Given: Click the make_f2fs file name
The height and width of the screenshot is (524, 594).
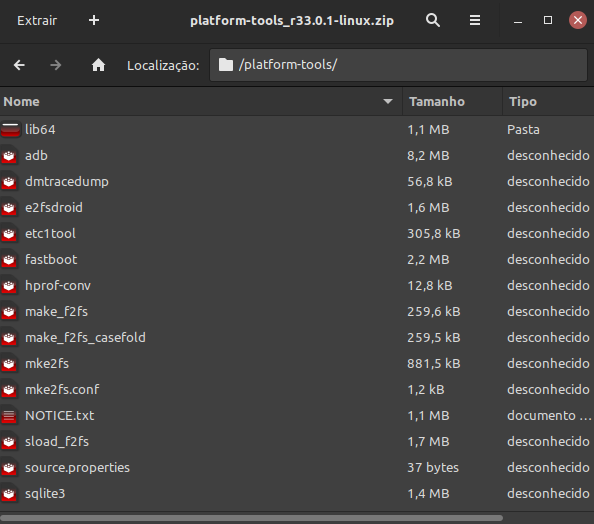Looking at the screenshot, I should tap(56, 312).
